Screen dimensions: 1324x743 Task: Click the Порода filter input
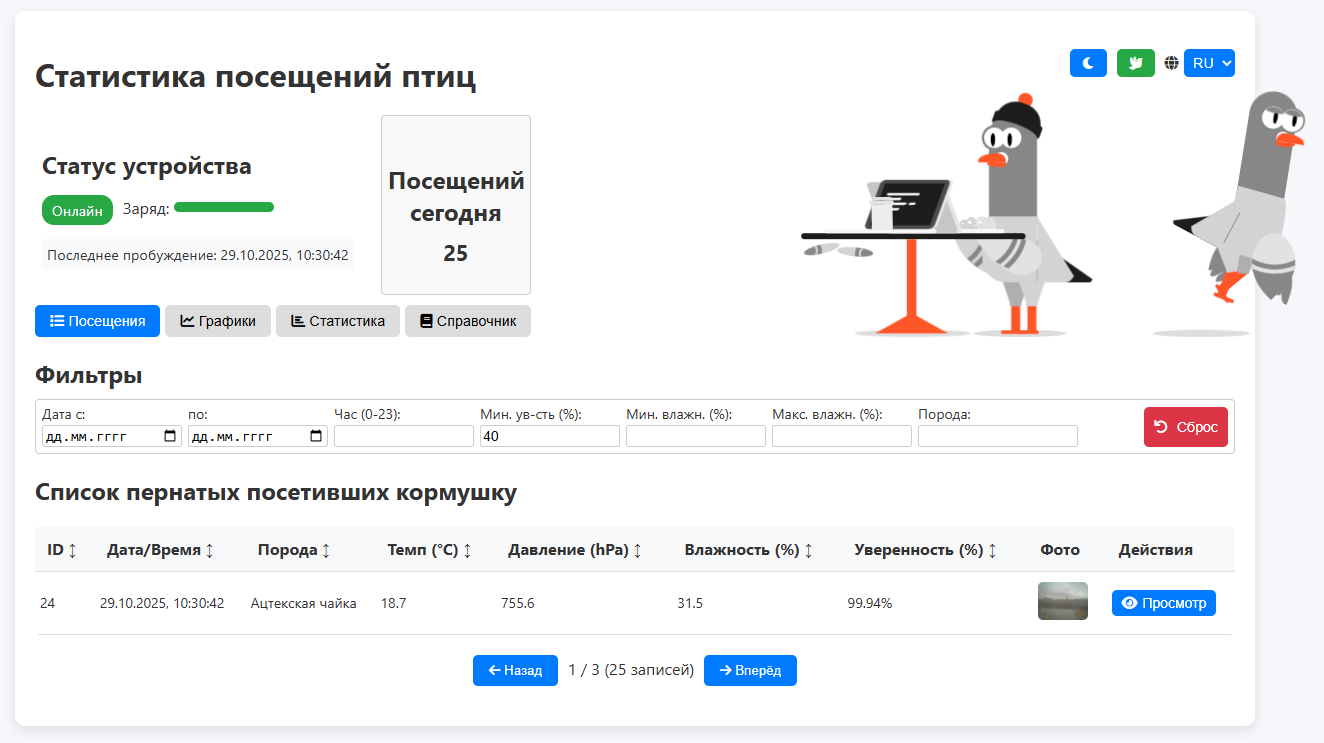[997, 436]
